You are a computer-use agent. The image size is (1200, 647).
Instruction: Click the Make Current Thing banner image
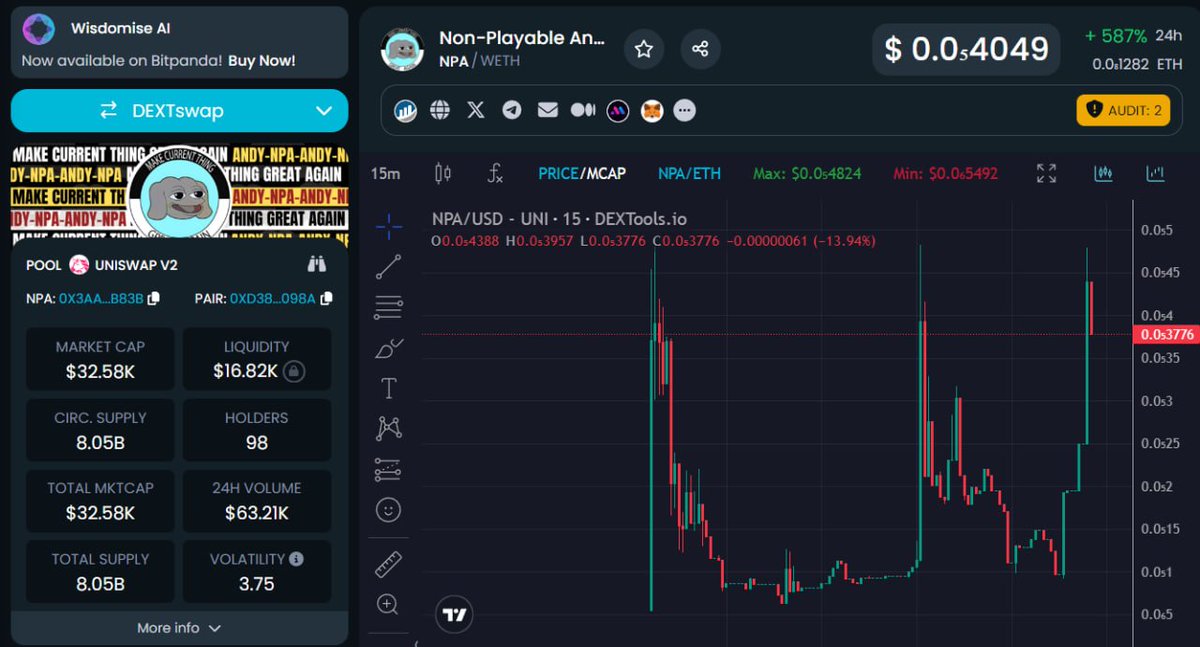pyautogui.click(x=179, y=194)
